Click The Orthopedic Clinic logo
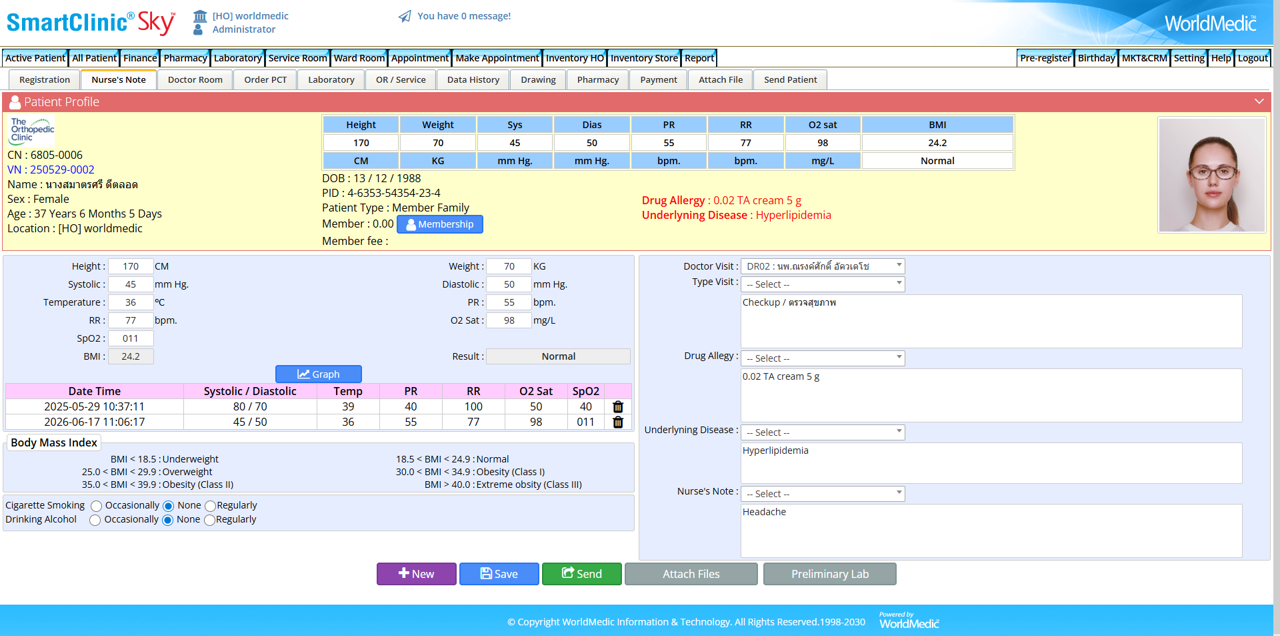The image size is (1280, 636). tap(31, 131)
